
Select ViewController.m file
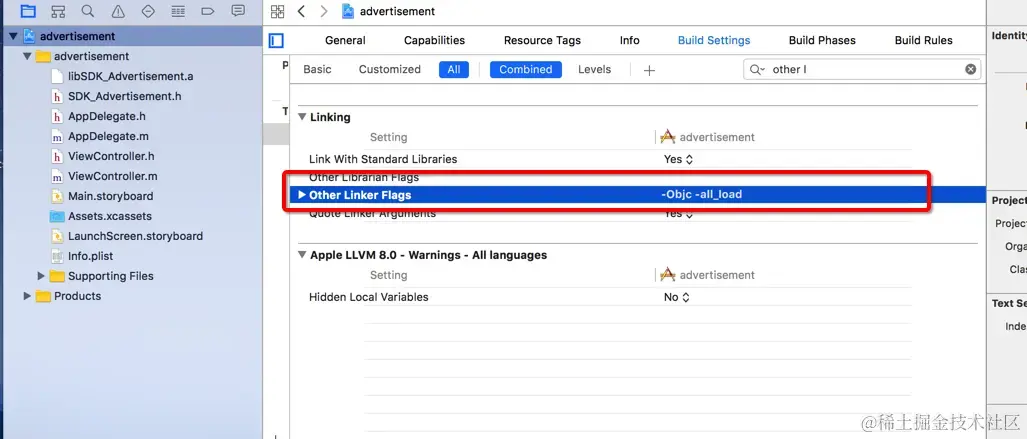(x=113, y=176)
